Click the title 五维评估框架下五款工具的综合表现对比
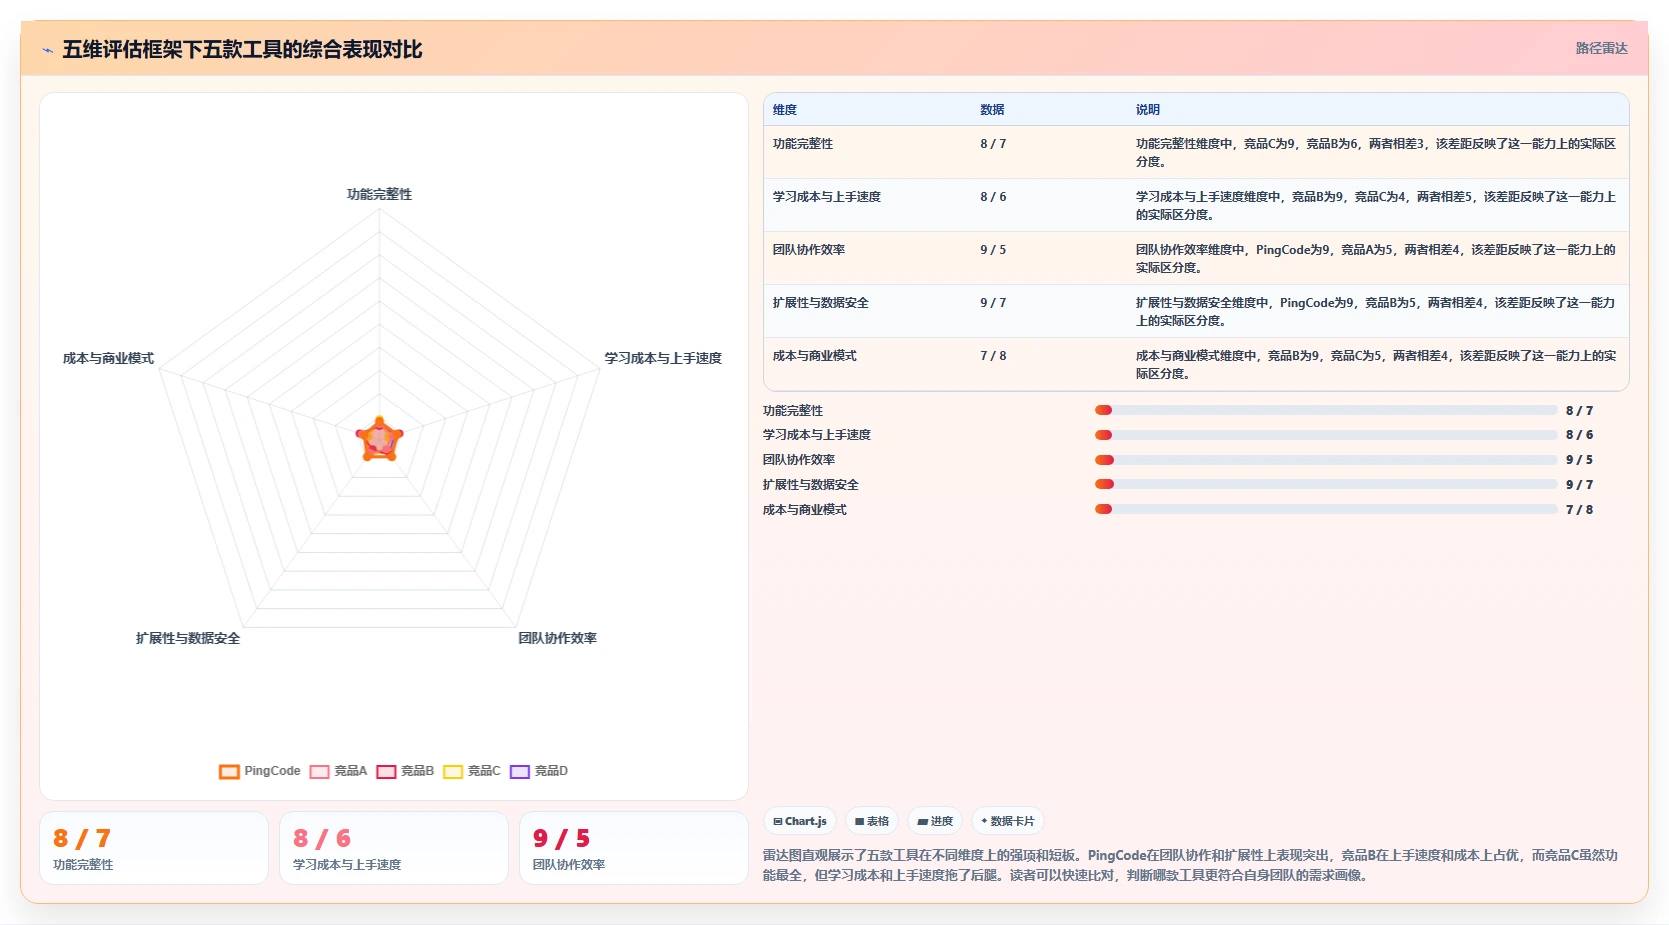The image size is (1669, 925). click(242, 50)
